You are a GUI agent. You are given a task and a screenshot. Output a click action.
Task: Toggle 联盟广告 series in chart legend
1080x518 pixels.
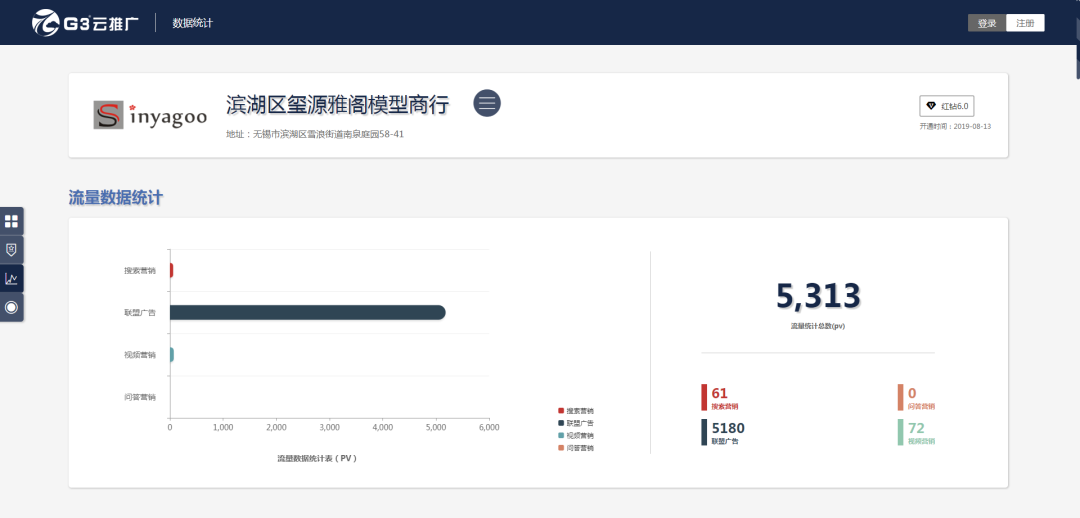coord(574,423)
